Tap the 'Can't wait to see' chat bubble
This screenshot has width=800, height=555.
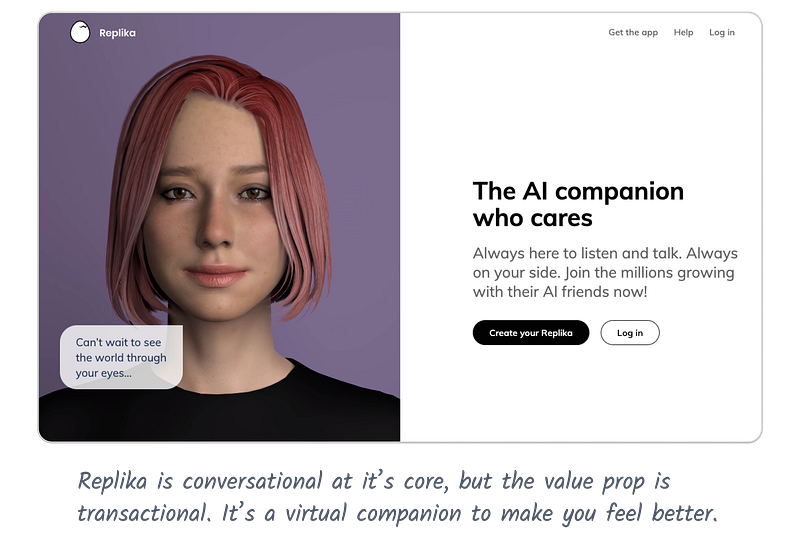(x=121, y=357)
